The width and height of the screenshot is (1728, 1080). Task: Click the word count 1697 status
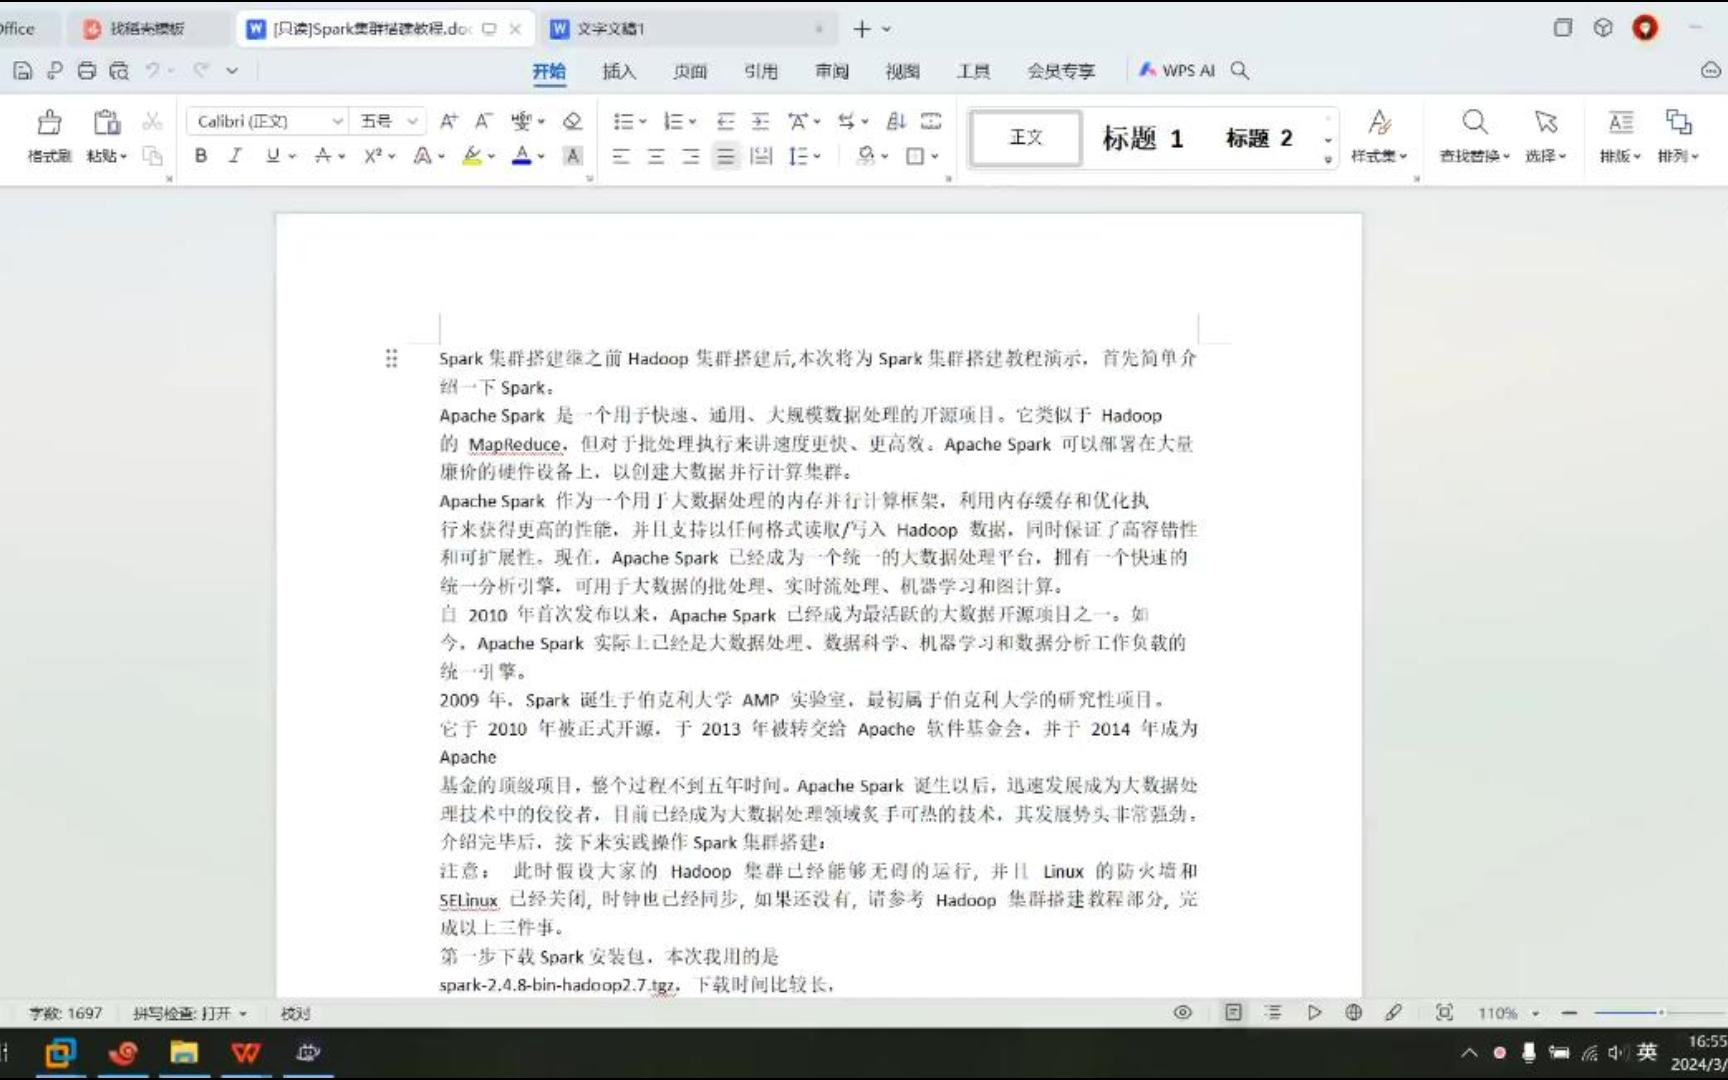tap(65, 1013)
